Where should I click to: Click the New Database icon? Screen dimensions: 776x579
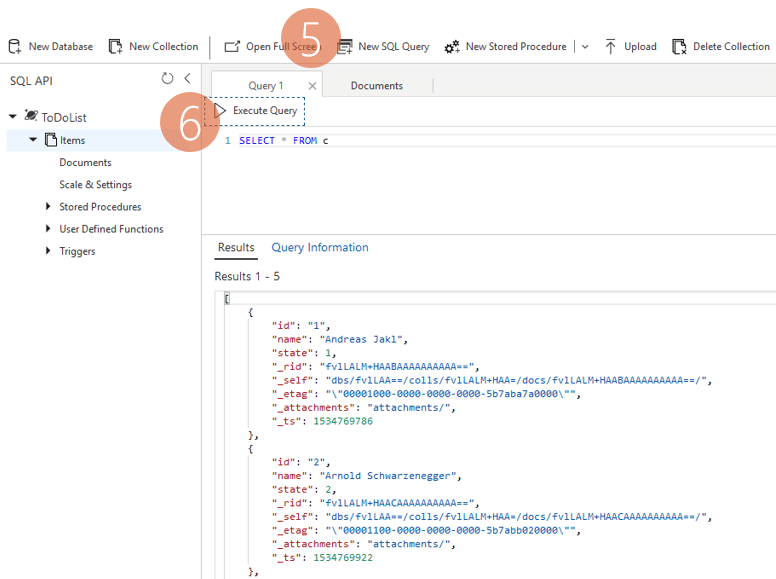coord(15,47)
